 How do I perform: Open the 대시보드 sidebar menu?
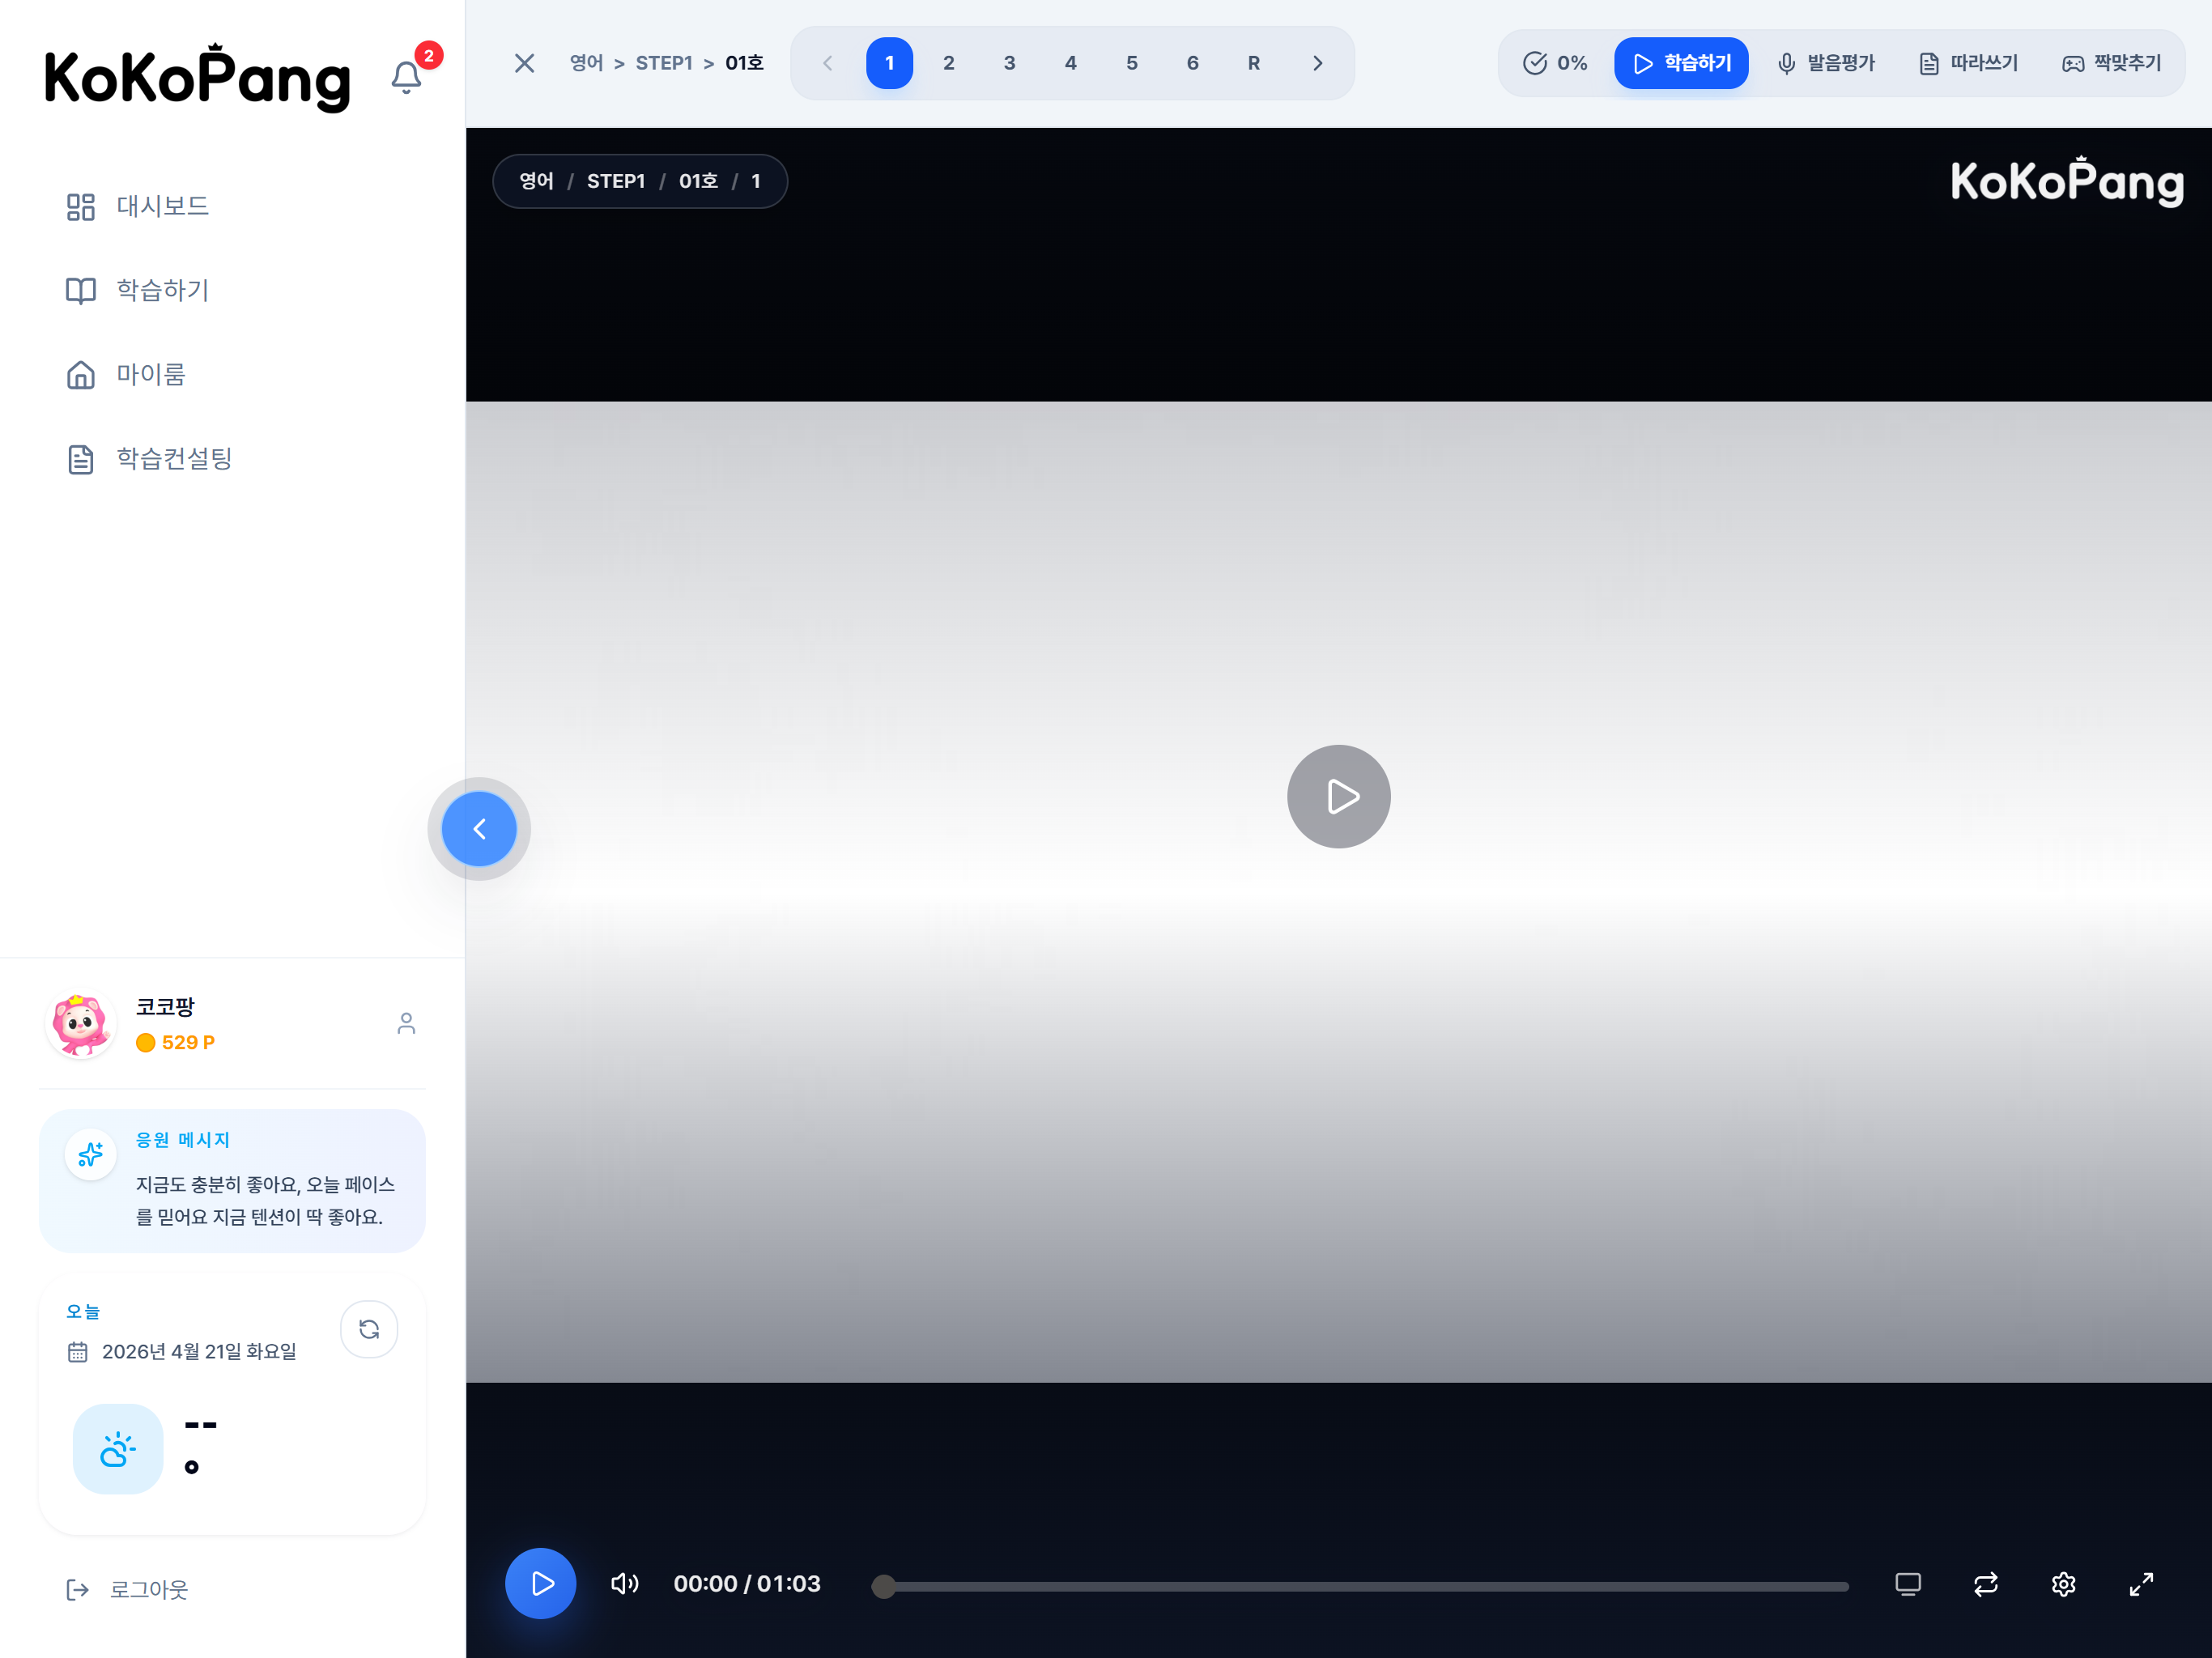coord(137,207)
